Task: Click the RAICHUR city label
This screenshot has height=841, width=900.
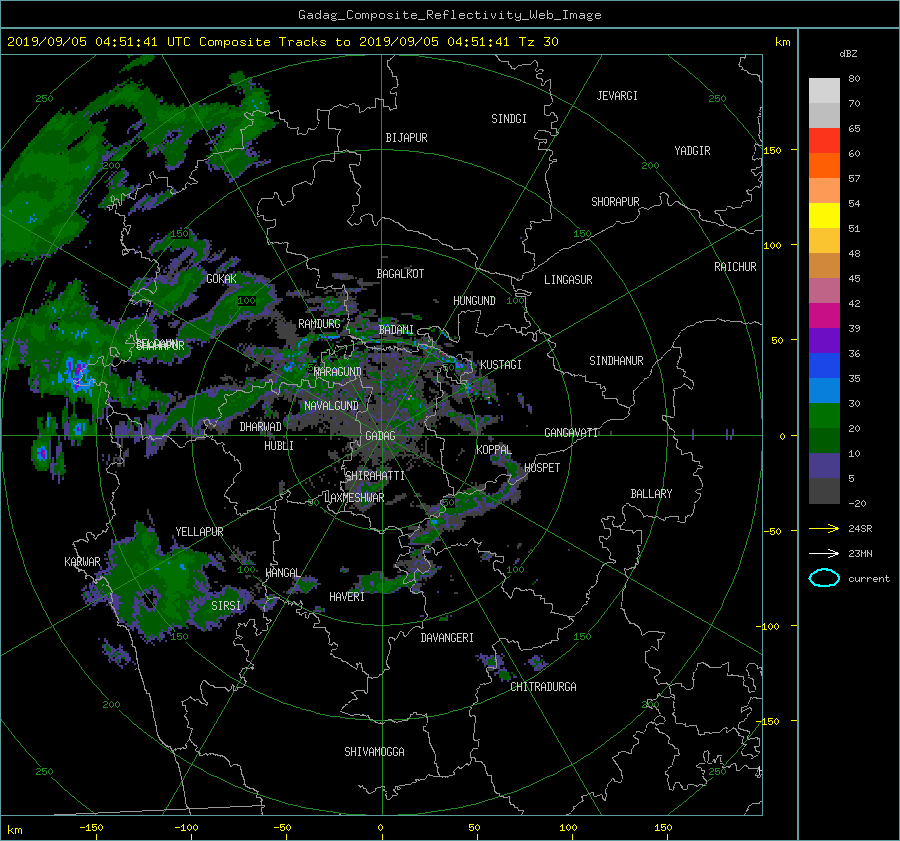Action: coord(735,267)
